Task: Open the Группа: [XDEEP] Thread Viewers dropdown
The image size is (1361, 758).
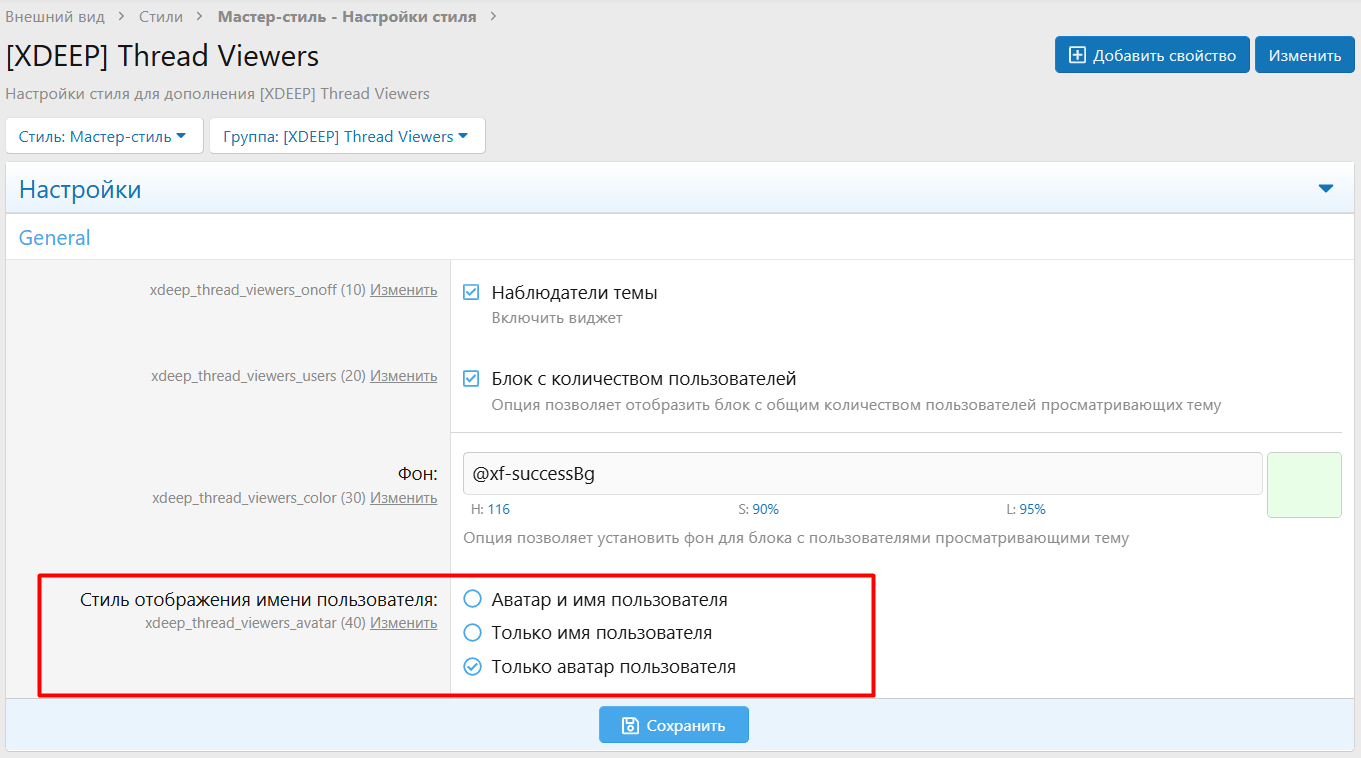Action: [x=347, y=136]
